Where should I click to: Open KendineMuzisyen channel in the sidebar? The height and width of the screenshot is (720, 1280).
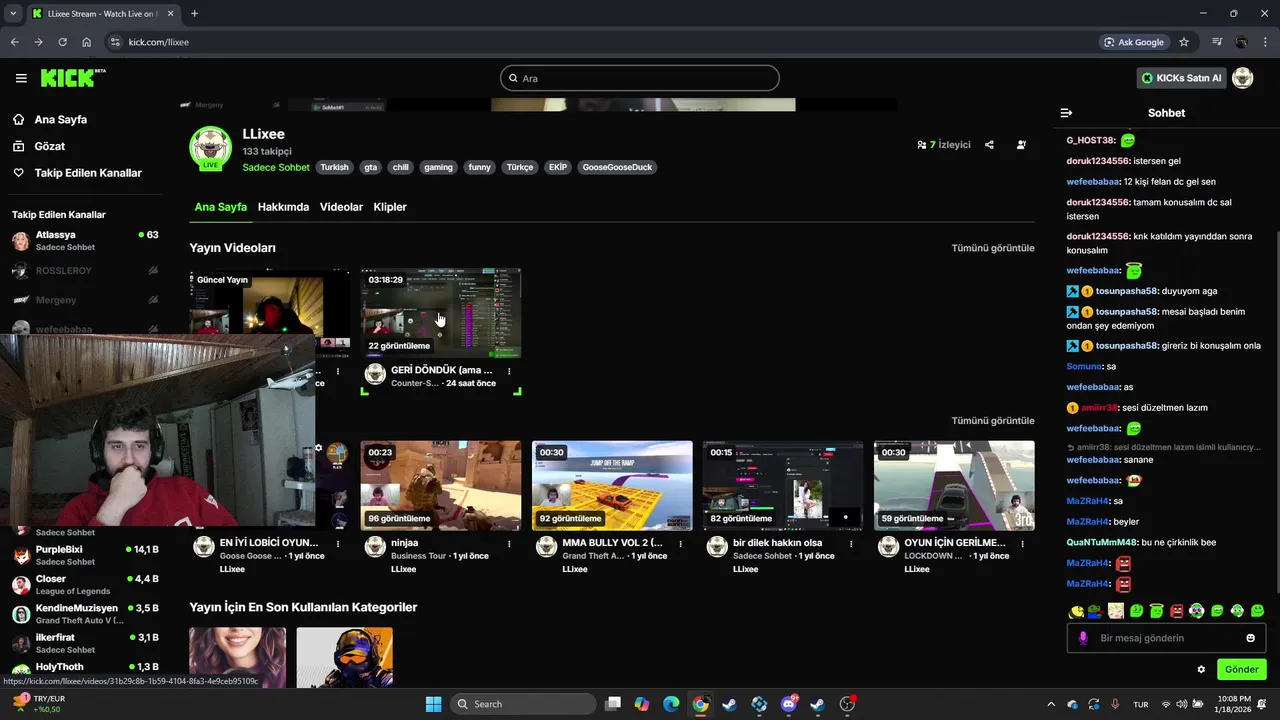(x=85, y=614)
